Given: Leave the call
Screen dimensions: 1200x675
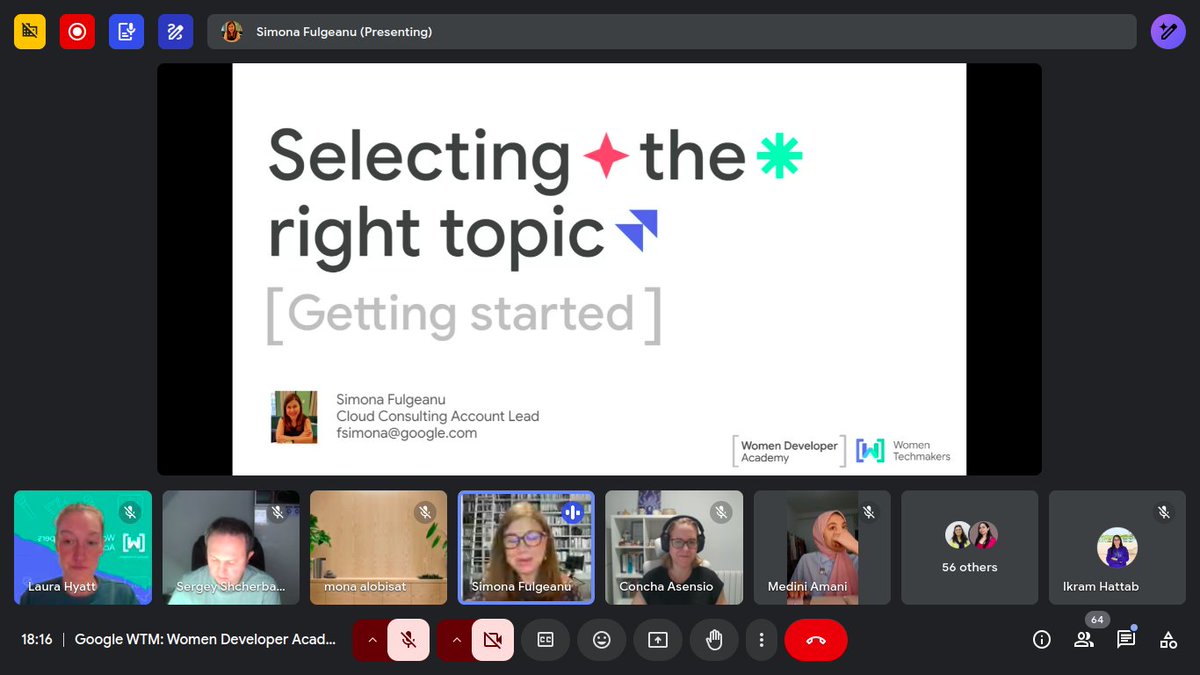Looking at the screenshot, I should (815, 639).
